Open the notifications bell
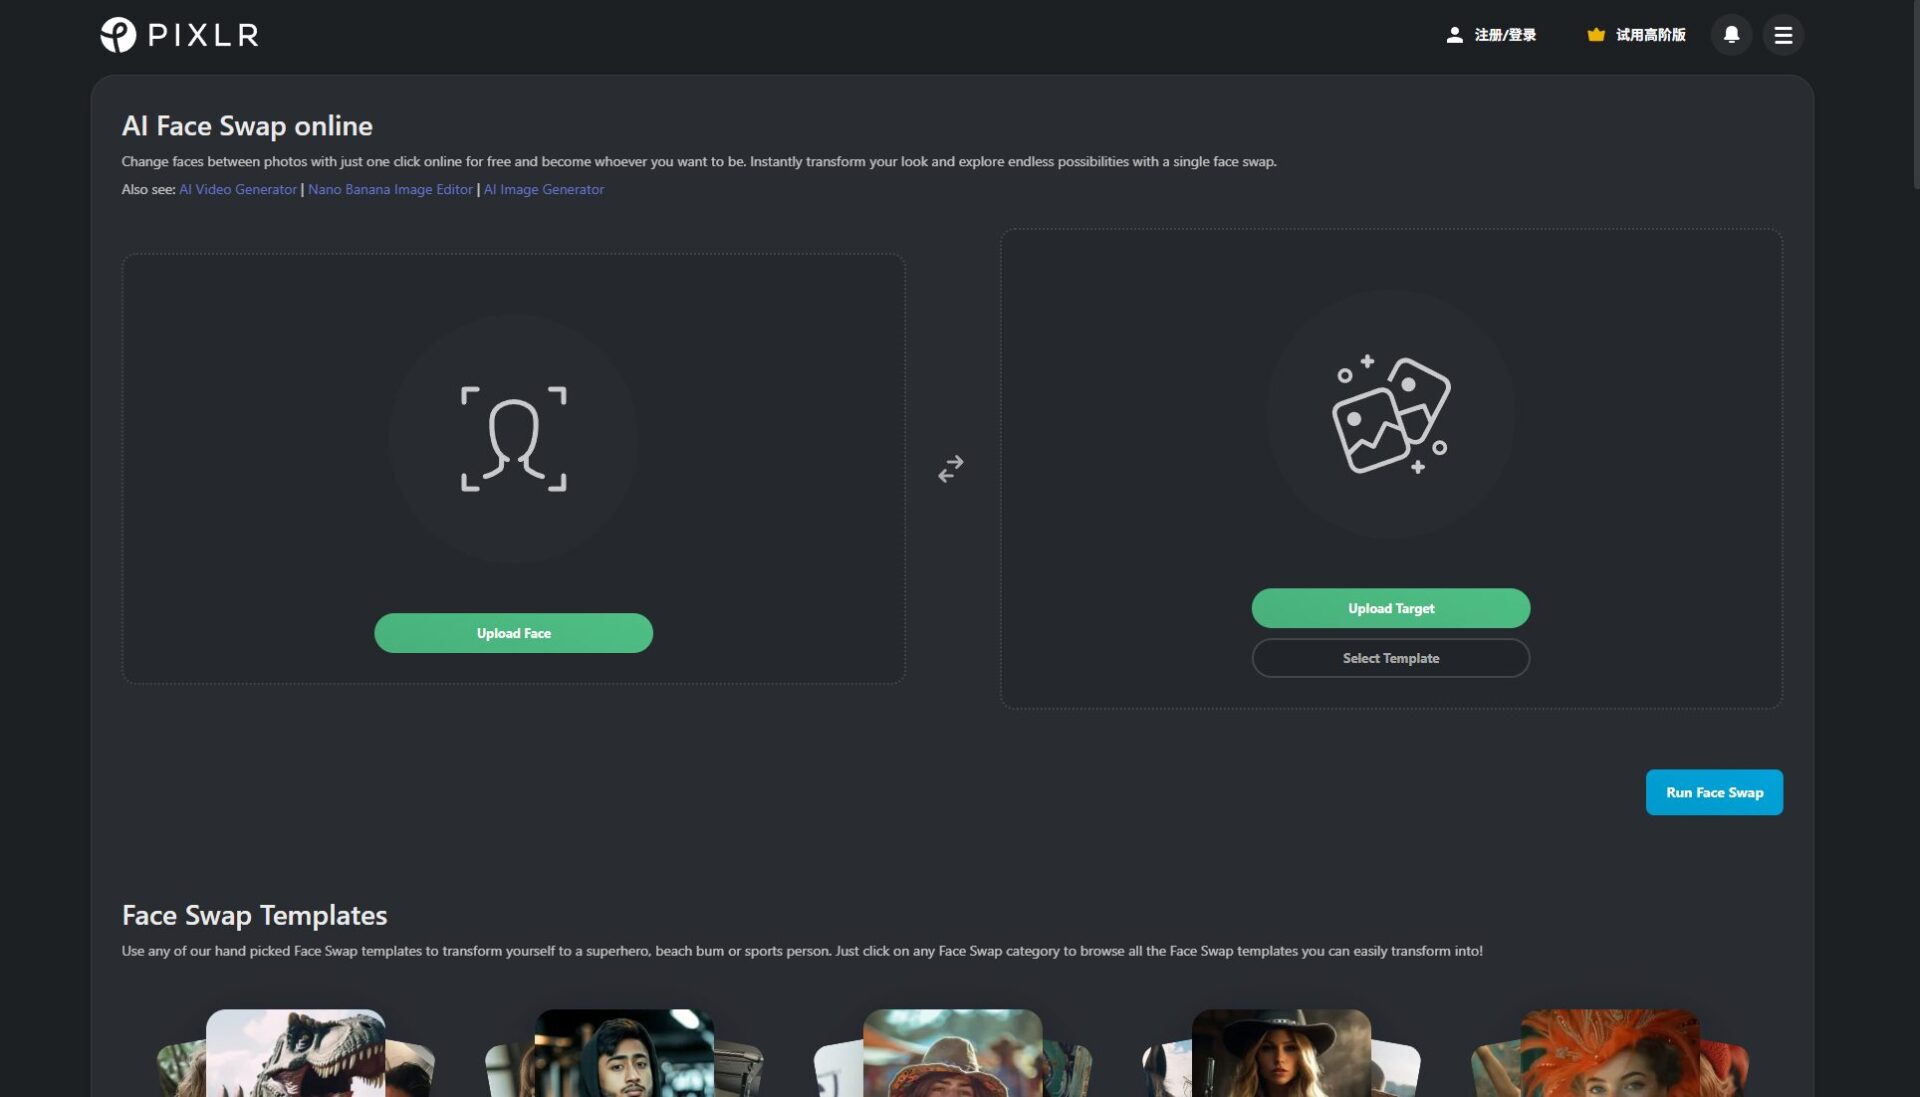Screen dimensions: 1920x1097 coord(1731,35)
